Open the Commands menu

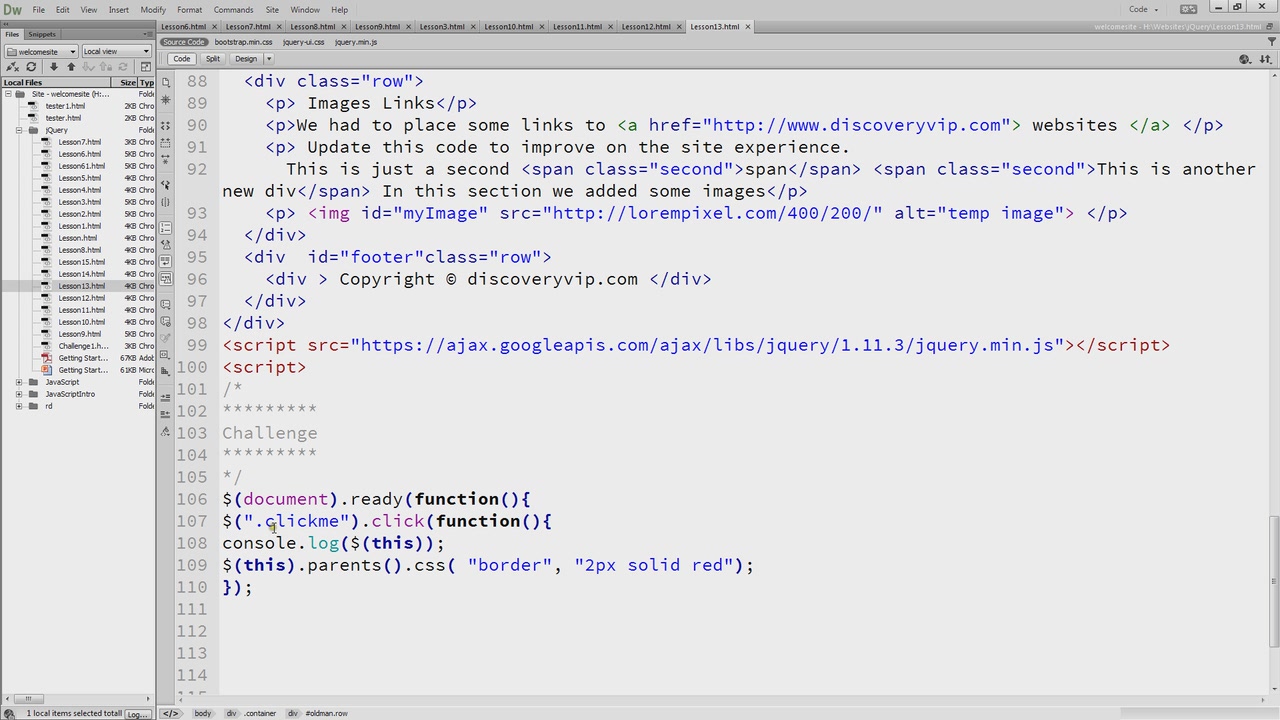coord(233,10)
